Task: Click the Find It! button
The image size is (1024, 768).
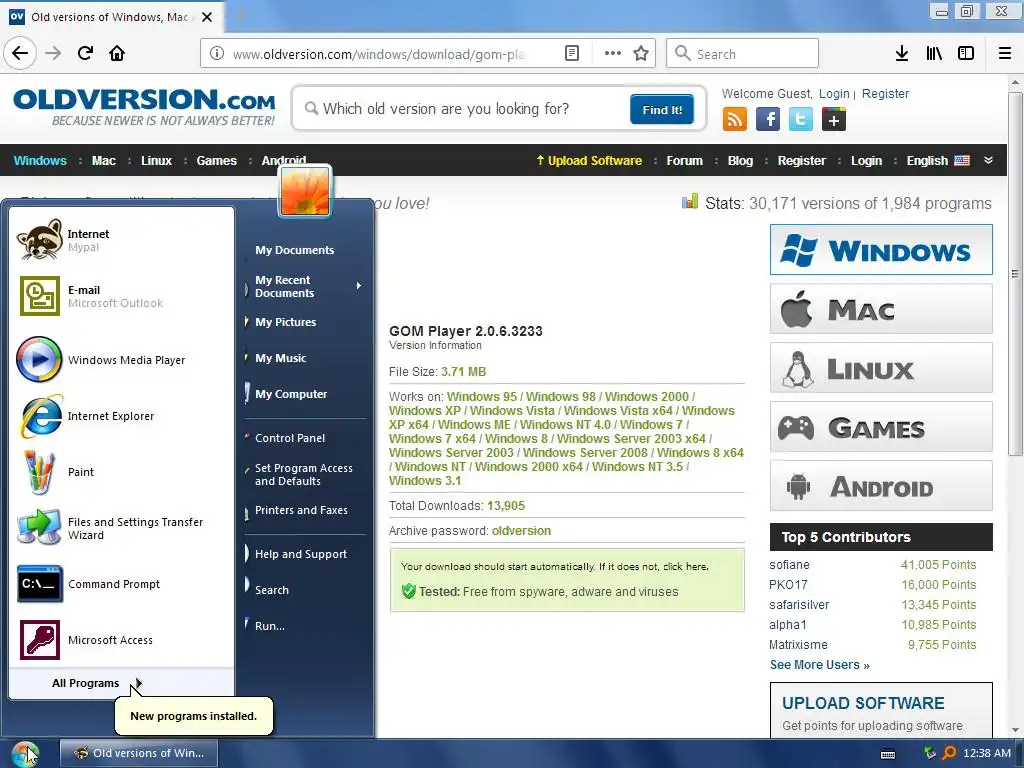Action: [662, 109]
